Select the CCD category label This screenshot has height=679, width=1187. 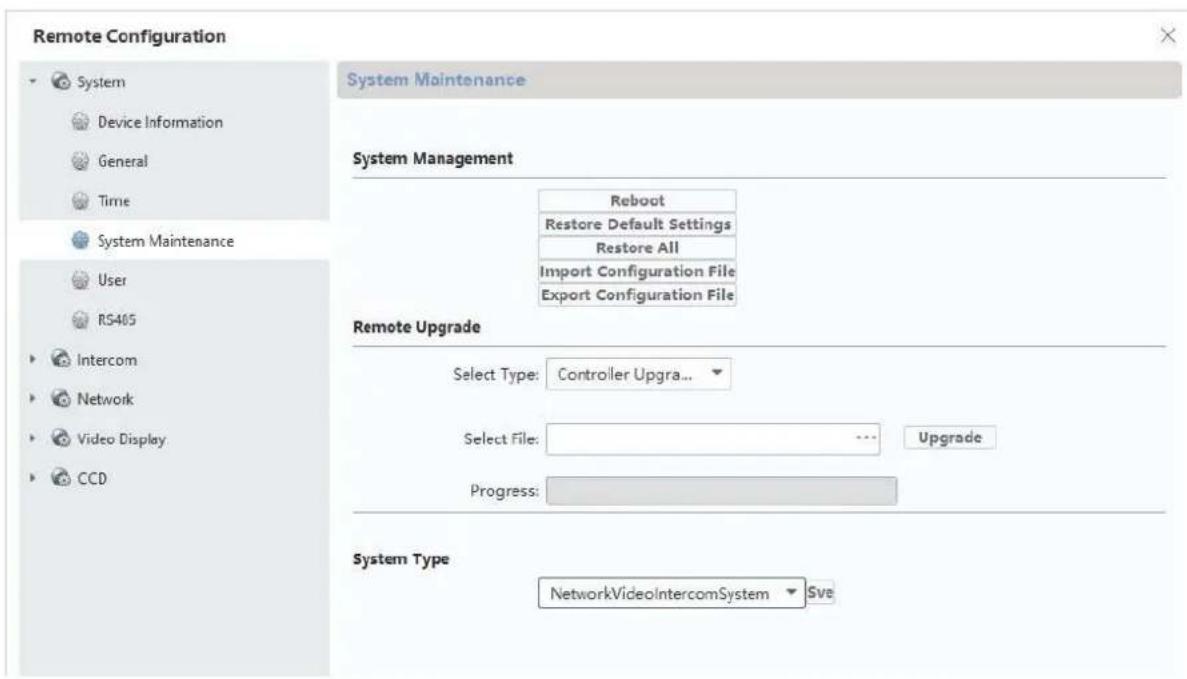pyautogui.click(x=92, y=478)
